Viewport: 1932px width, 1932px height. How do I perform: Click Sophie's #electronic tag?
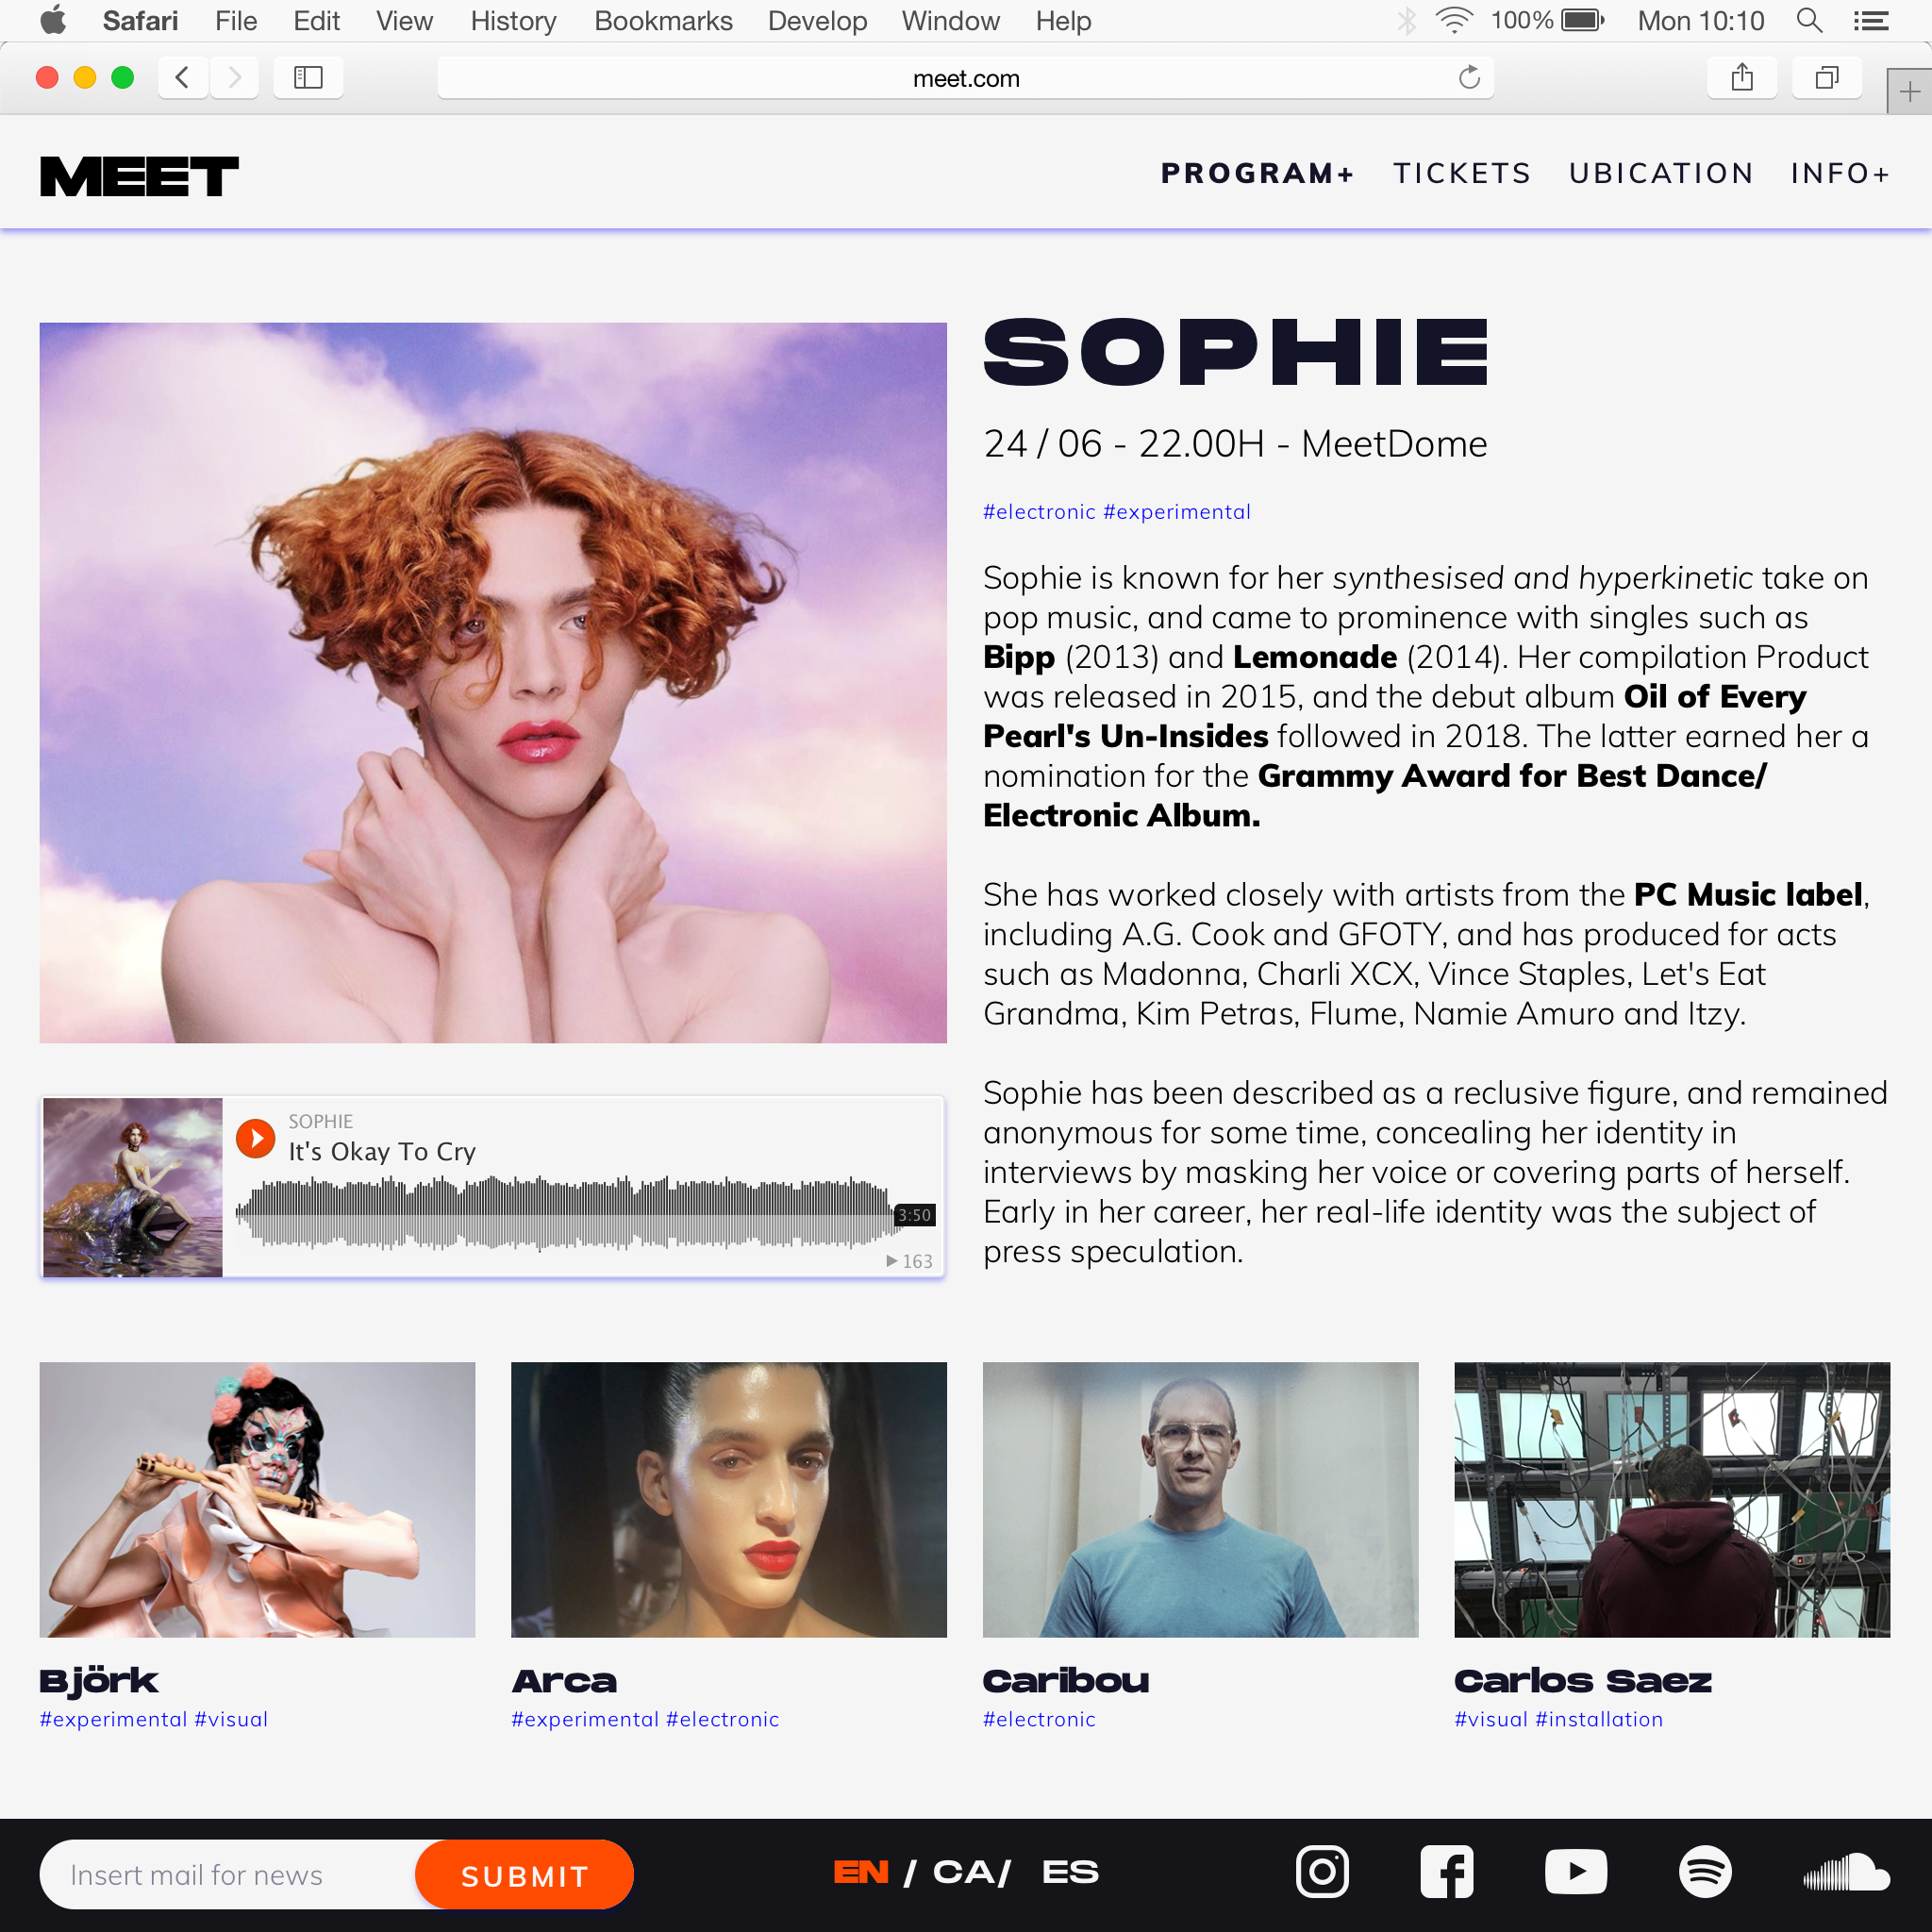tap(1039, 511)
